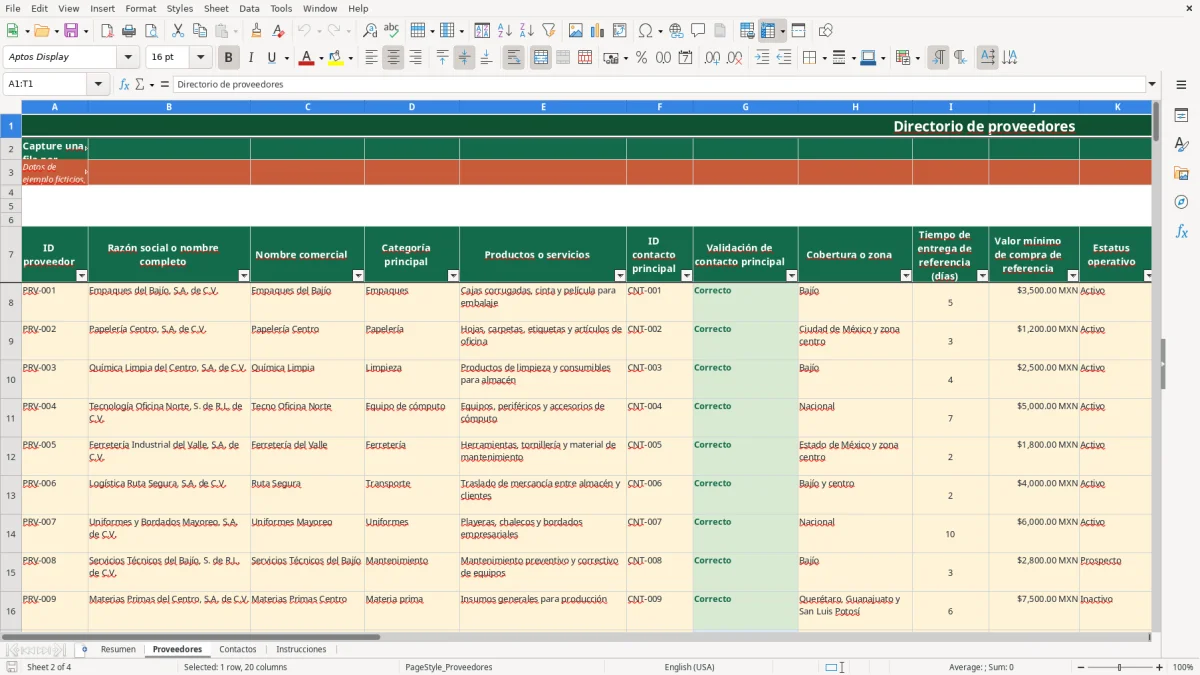Viewport: 1200px width, 675px height.
Task: Open the Format menu
Action: point(140,8)
